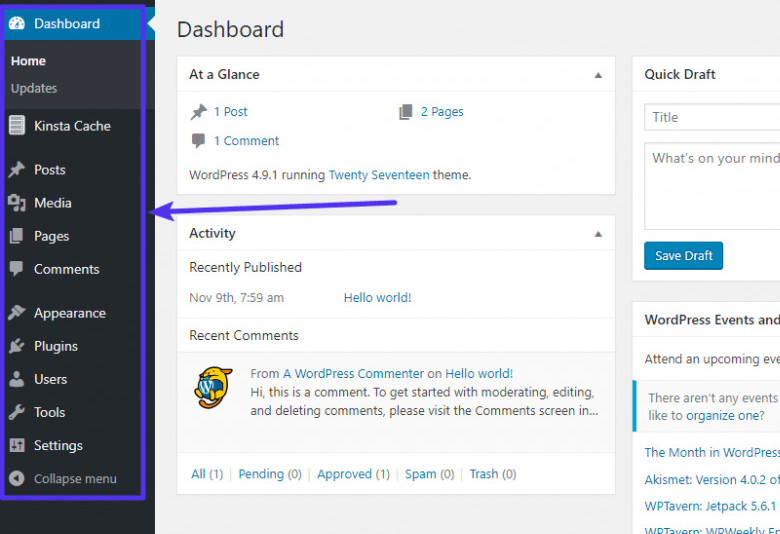Follow the Twenty Seventeen theme link
The width and height of the screenshot is (780, 534).
[x=379, y=175]
